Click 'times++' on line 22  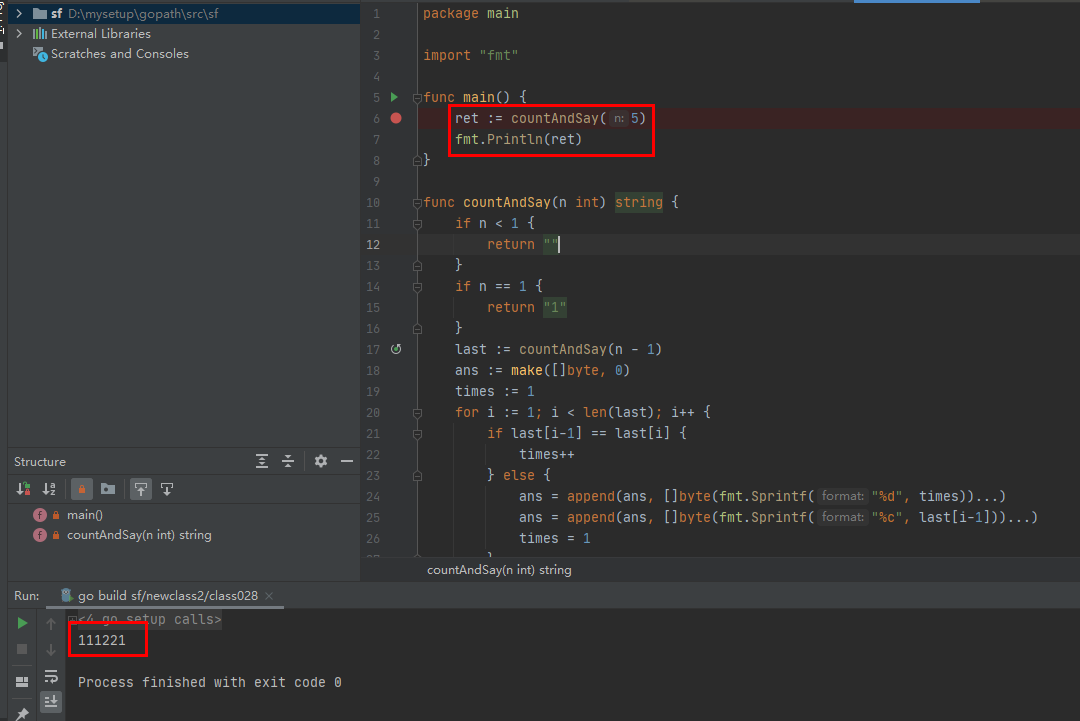tap(547, 454)
